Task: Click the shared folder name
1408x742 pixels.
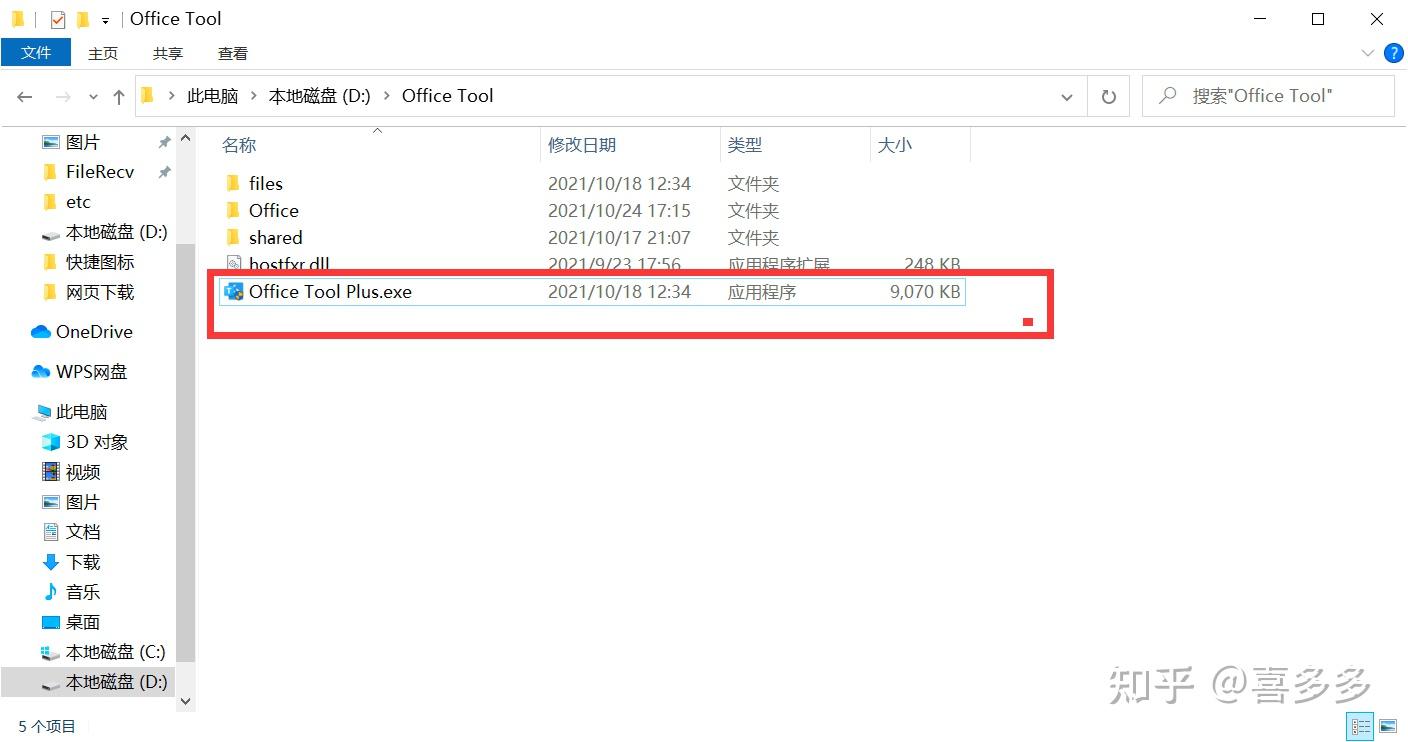Action: click(x=276, y=237)
